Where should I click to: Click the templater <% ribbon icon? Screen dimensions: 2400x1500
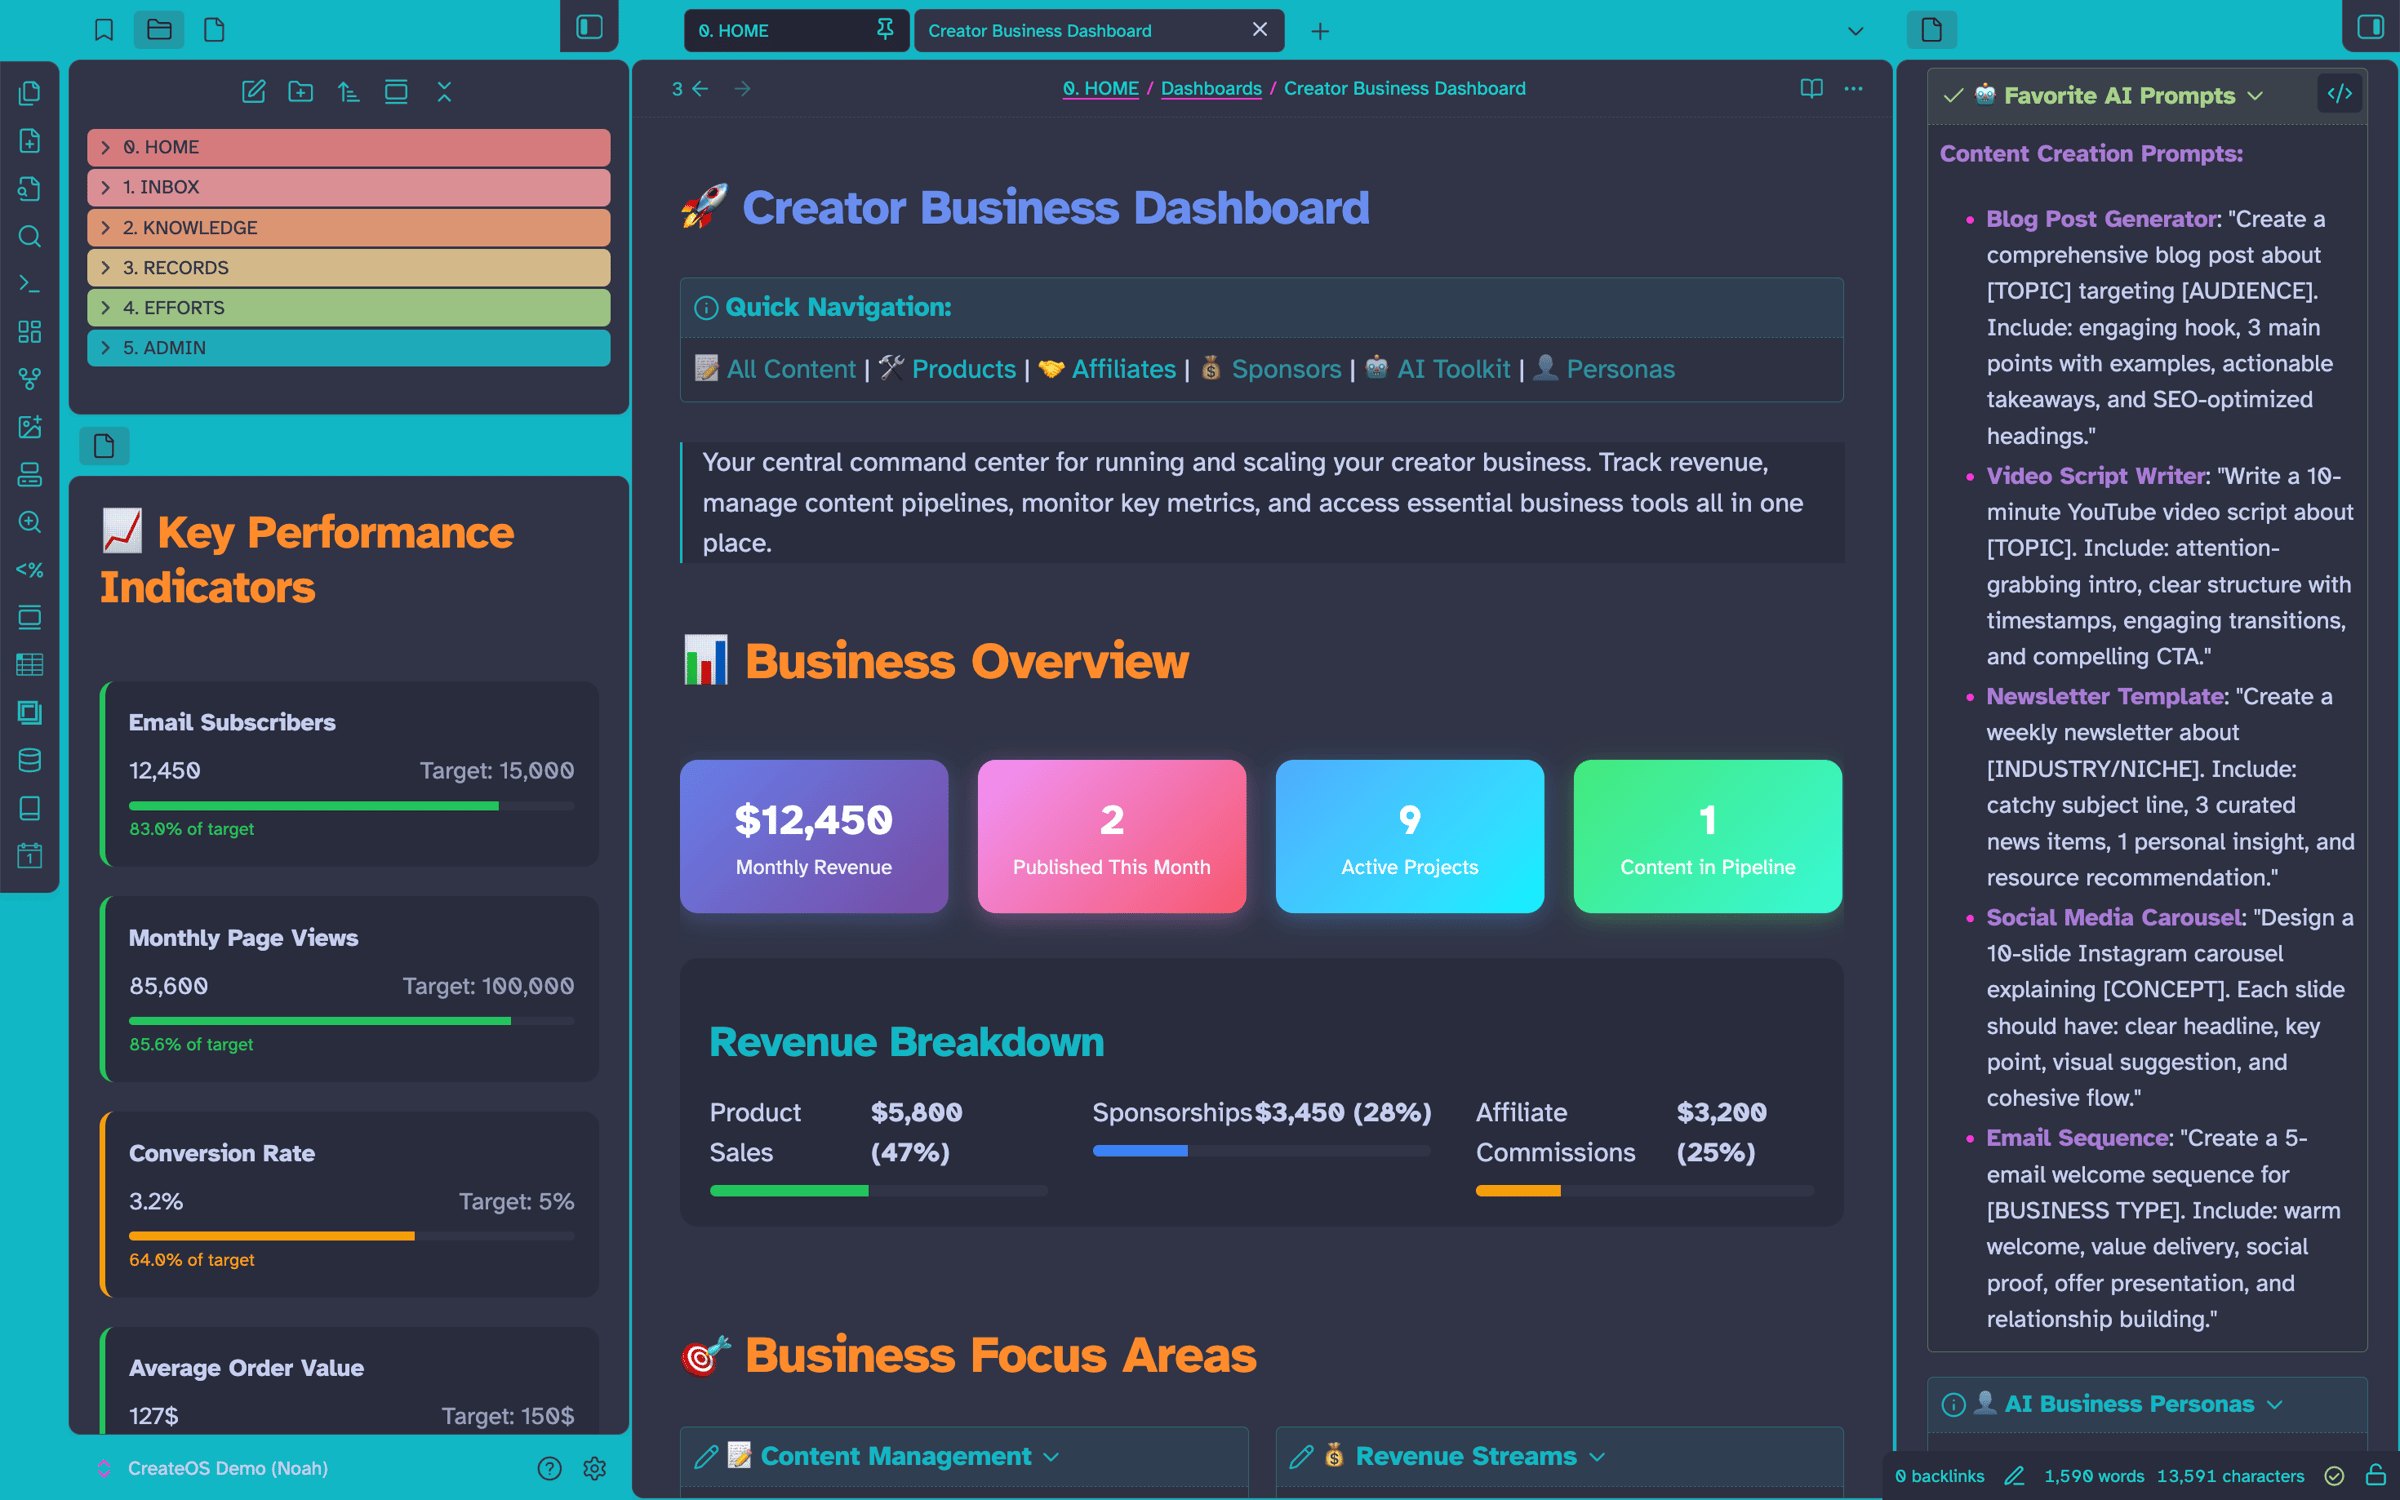coord(30,570)
